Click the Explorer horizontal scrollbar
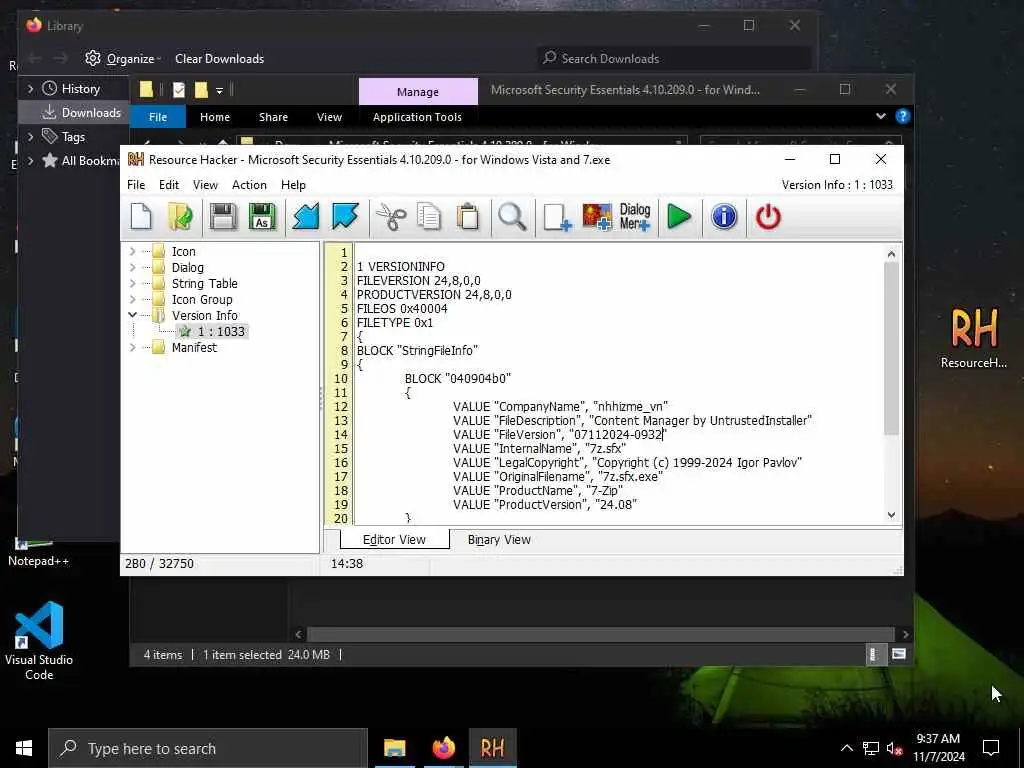The height and width of the screenshot is (768, 1024). pyautogui.click(x=600, y=634)
